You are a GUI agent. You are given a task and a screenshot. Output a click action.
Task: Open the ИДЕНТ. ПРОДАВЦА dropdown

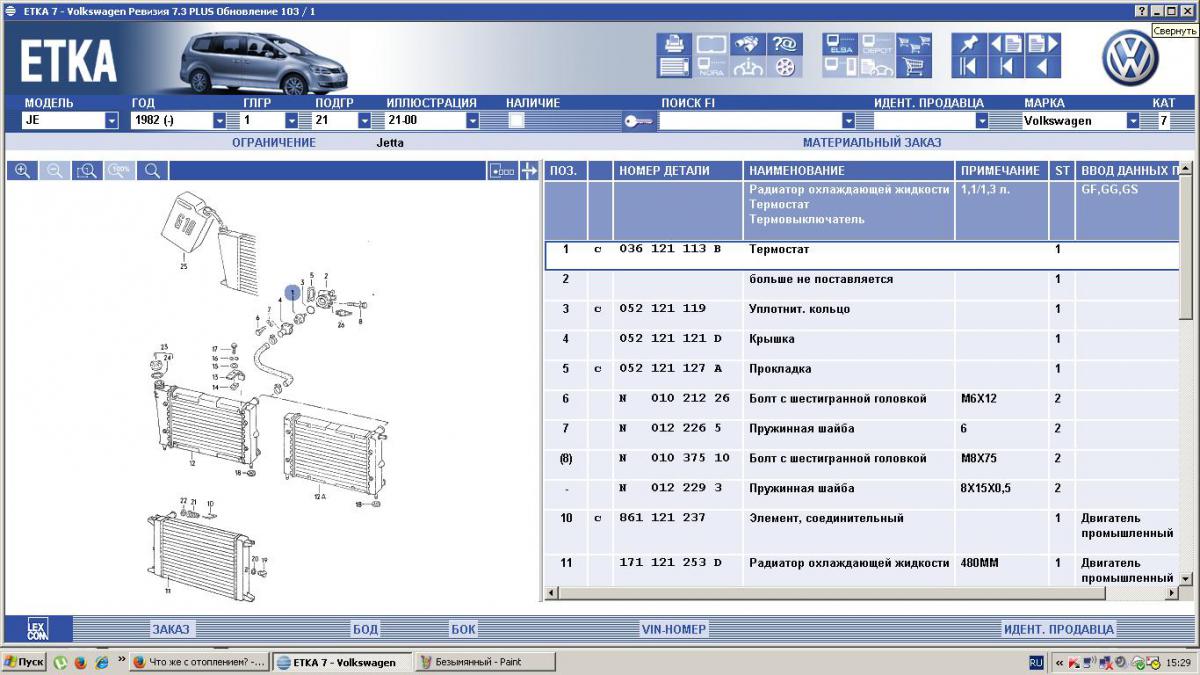(x=982, y=121)
